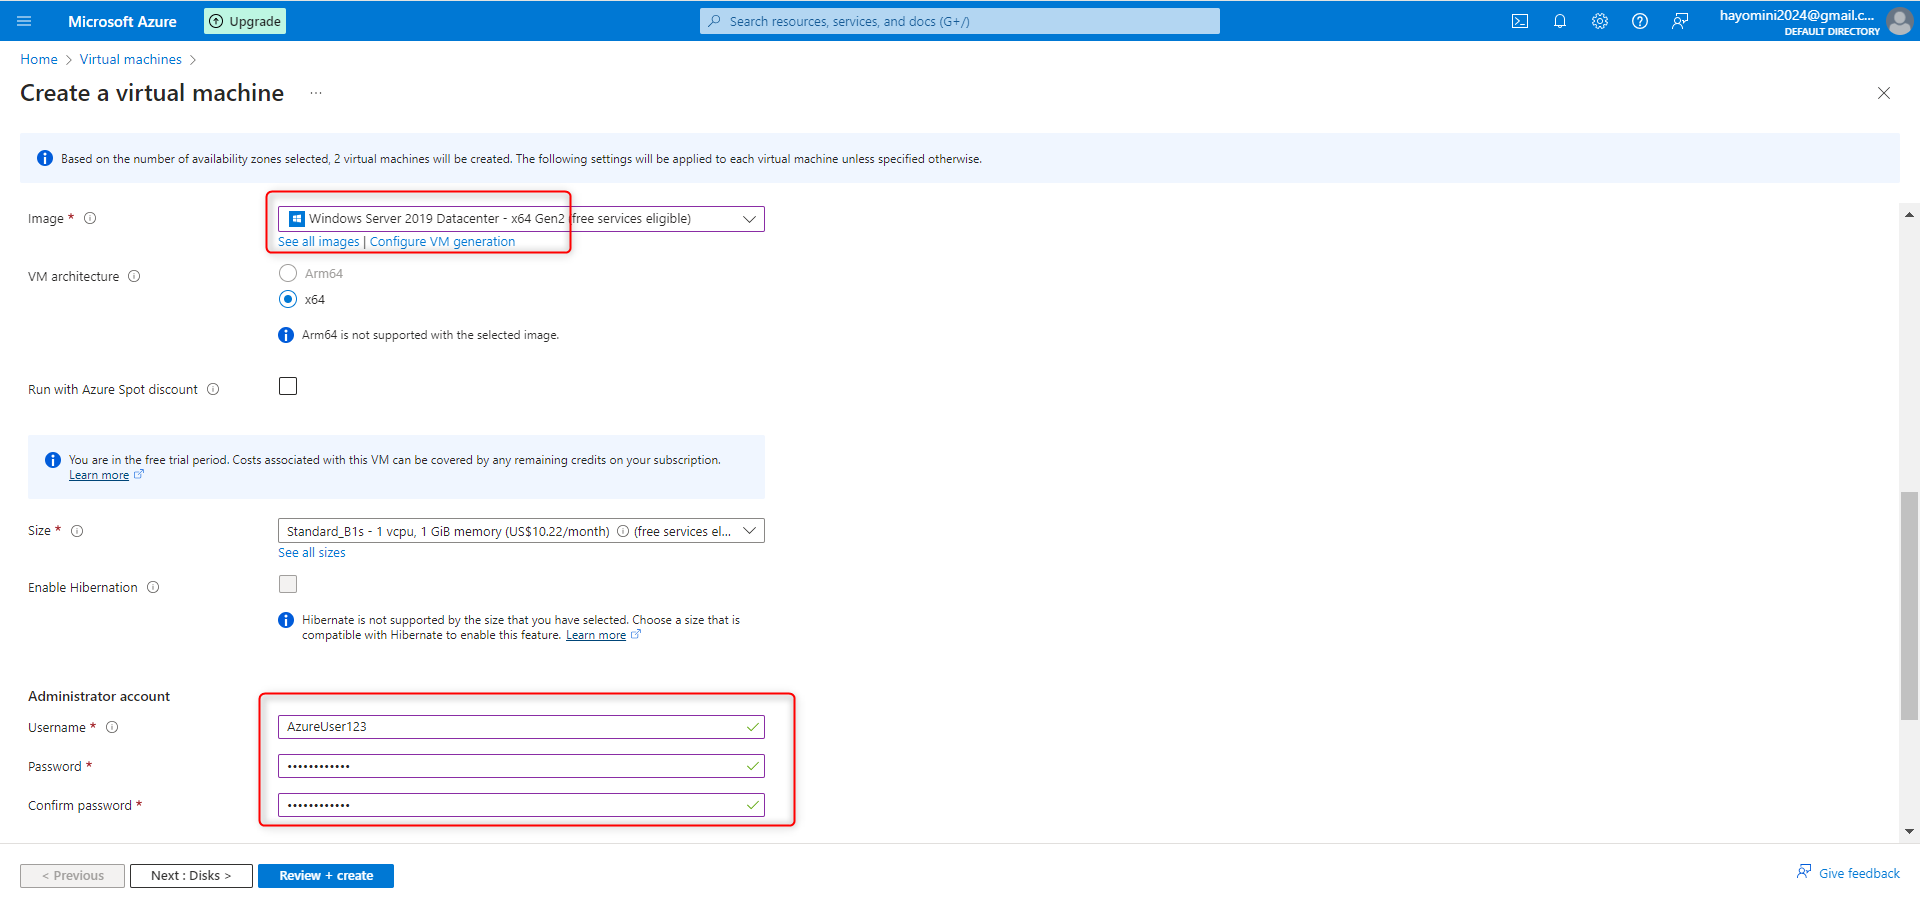Open the account profile avatar
This screenshot has width=1920, height=912.
point(1899,21)
